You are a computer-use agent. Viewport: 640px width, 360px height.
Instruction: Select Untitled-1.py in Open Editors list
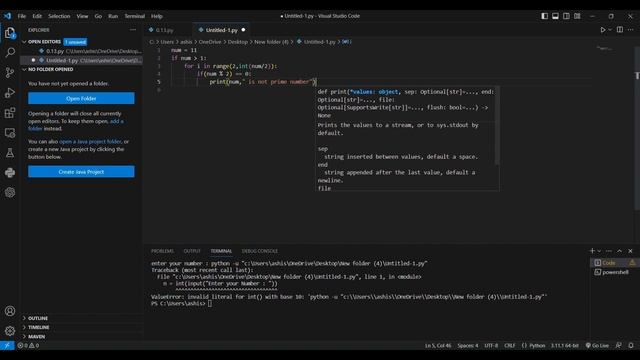pos(82,60)
